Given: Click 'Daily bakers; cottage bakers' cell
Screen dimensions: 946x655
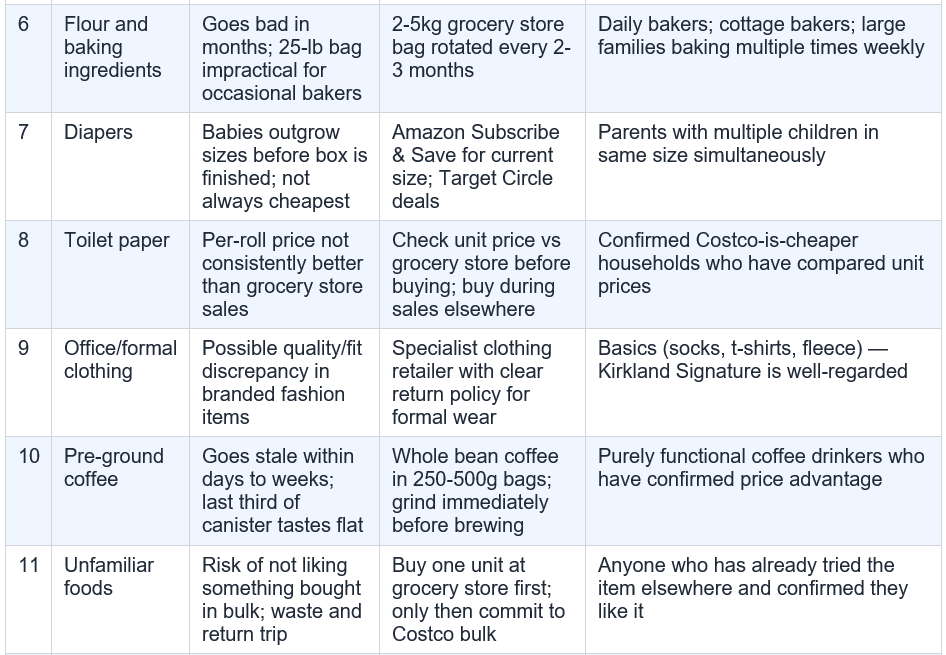Looking at the screenshot, I should (x=763, y=59).
